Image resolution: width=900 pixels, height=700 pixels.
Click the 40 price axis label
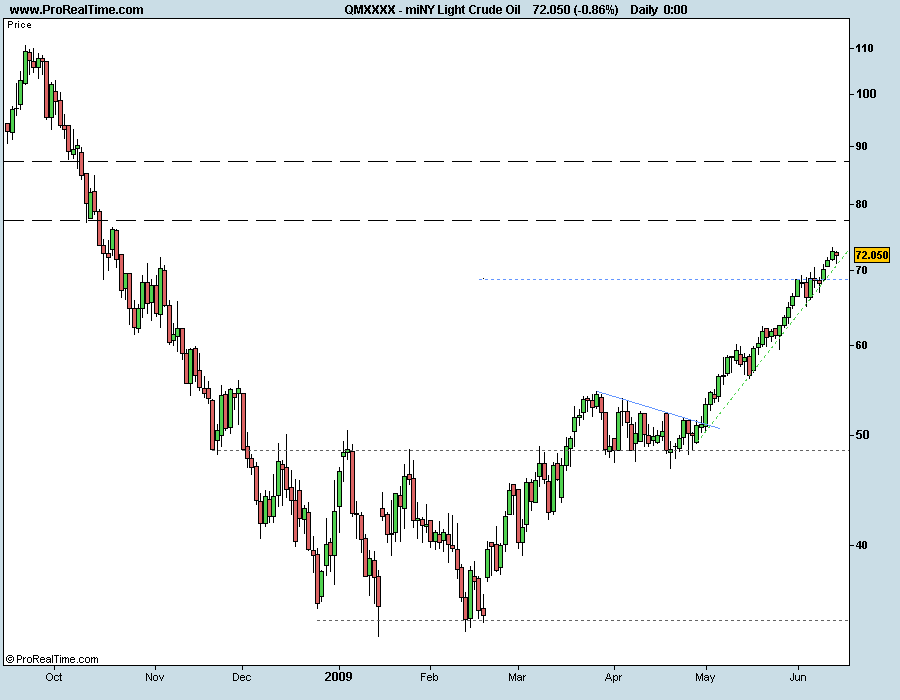point(861,545)
